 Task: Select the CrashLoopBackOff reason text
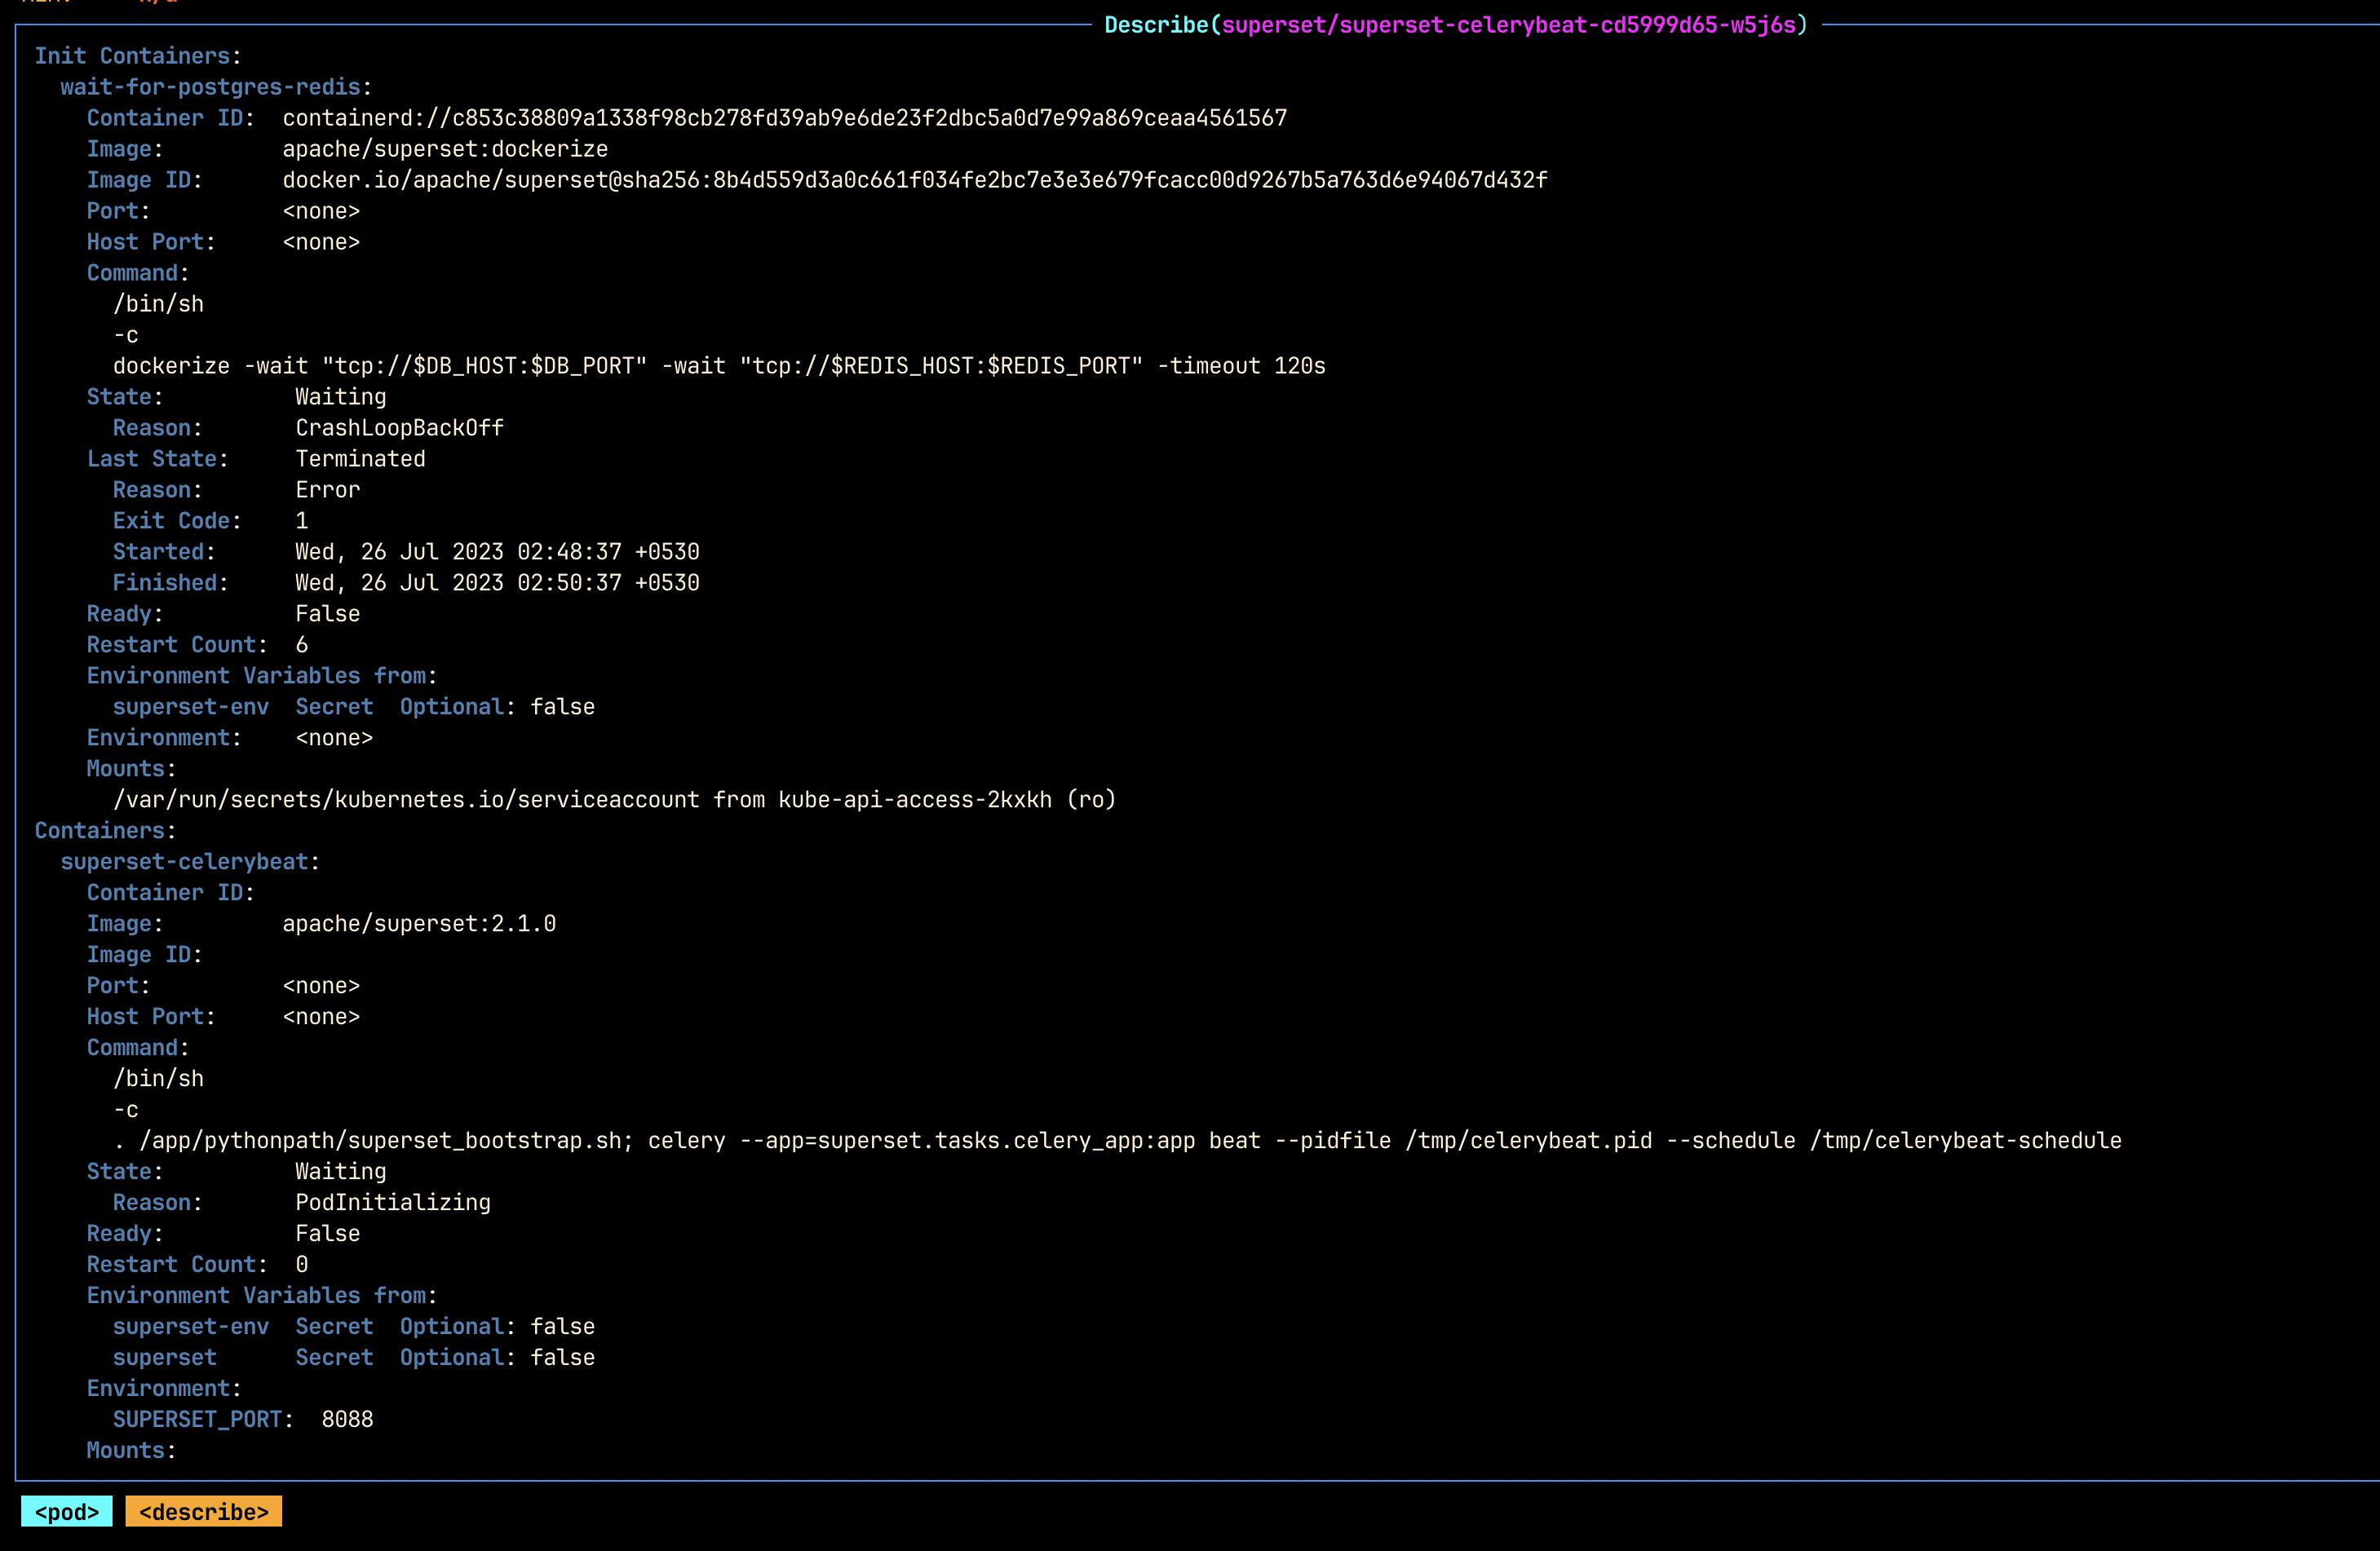(x=399, y=427)
